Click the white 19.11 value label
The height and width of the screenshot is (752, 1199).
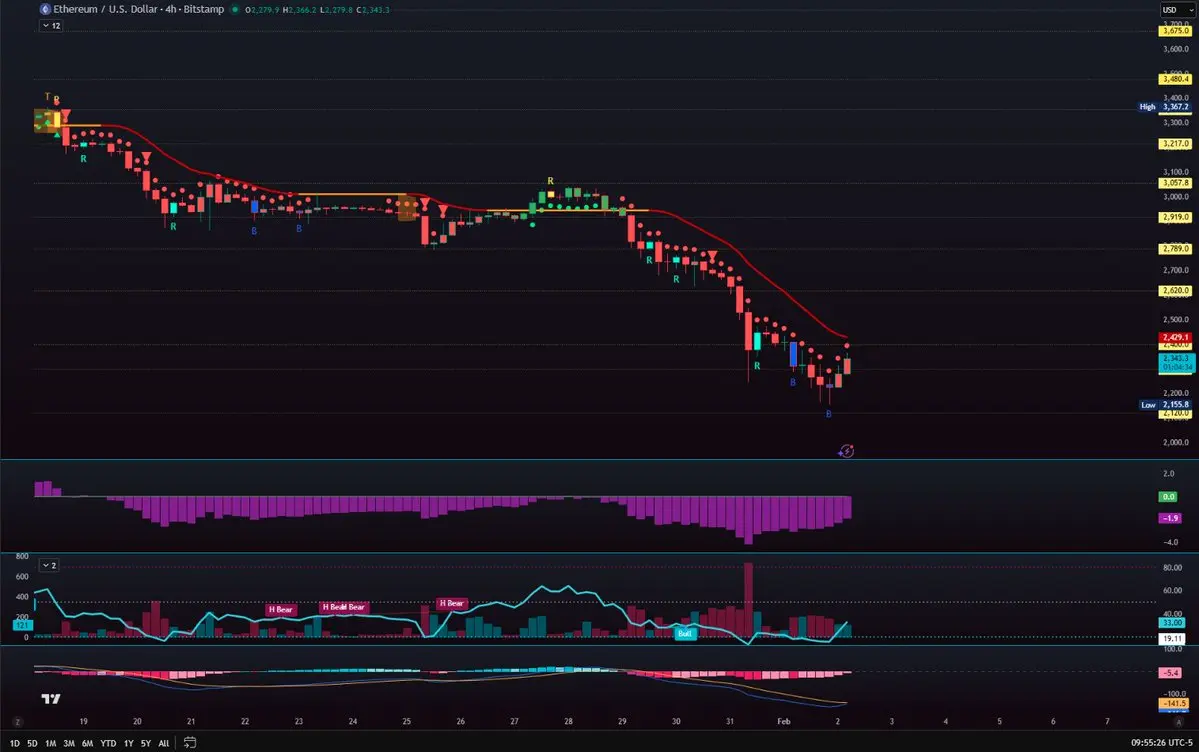1172,638
